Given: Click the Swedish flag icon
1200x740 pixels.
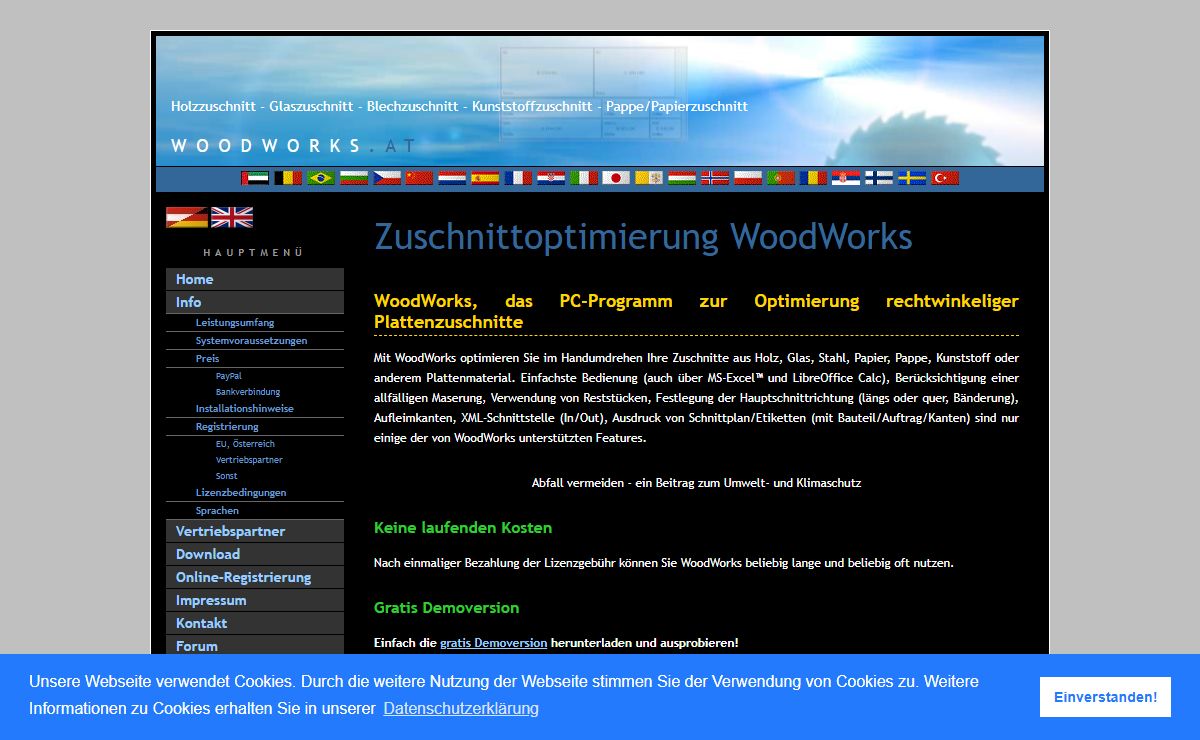Looking at the screenshot, I should pyautogui.click(x=912, y=178).
